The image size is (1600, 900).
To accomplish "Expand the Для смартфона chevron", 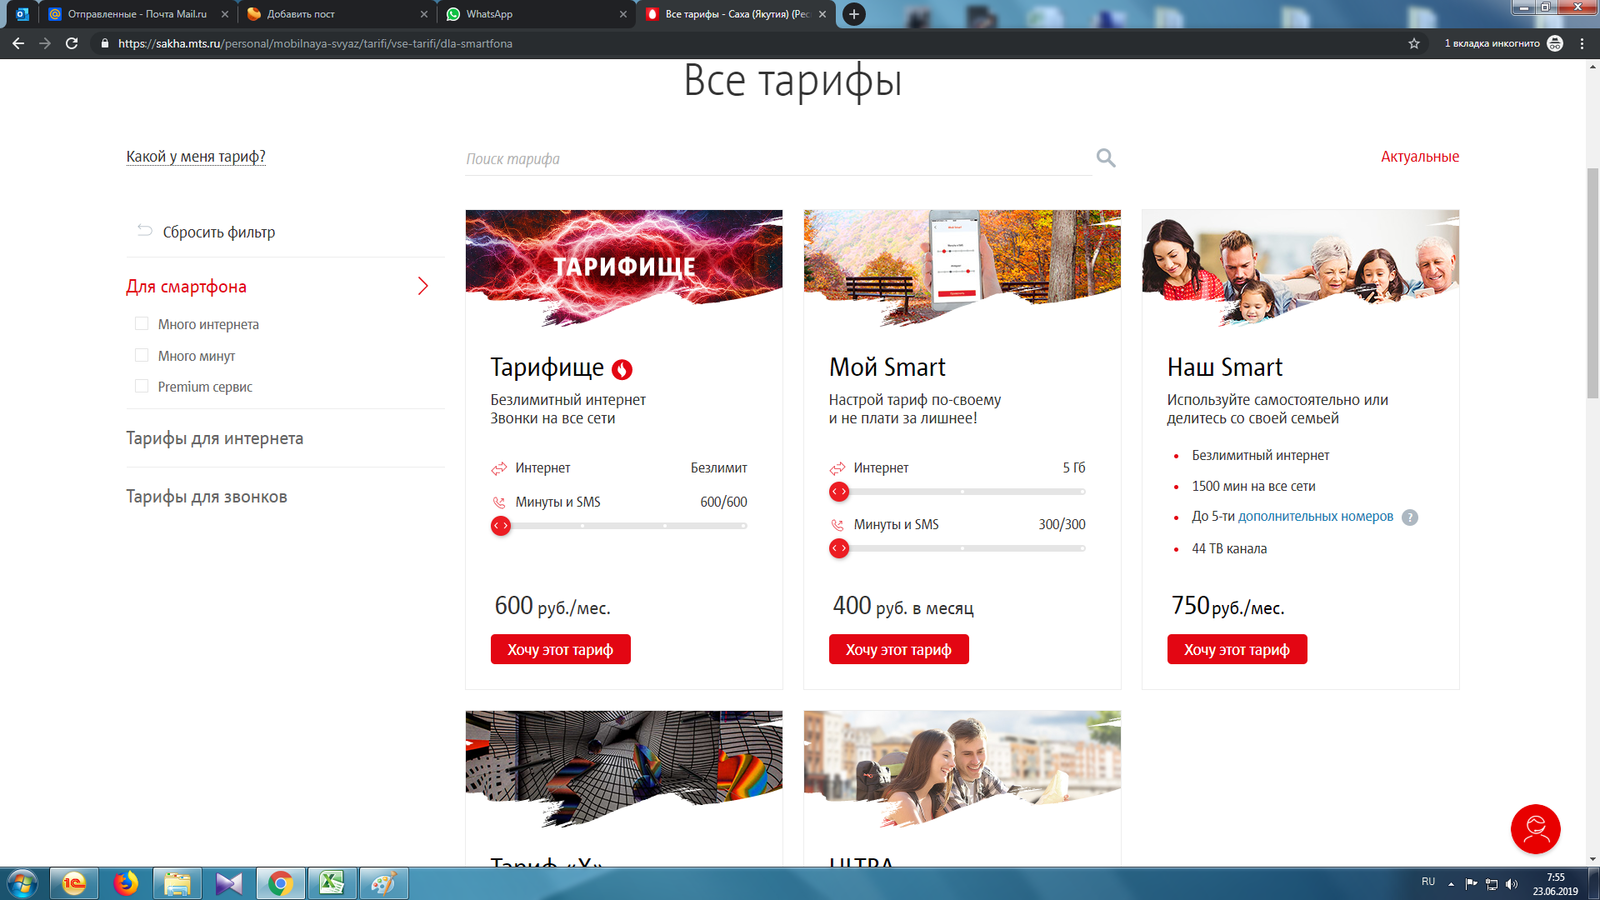I will [423, 286].
